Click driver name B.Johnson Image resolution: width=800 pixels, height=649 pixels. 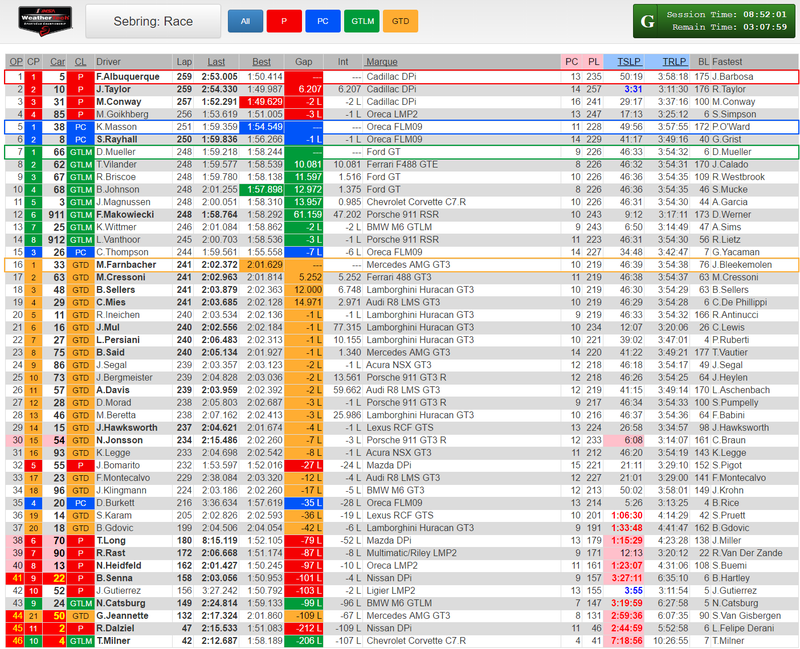[x=118, y=189]
